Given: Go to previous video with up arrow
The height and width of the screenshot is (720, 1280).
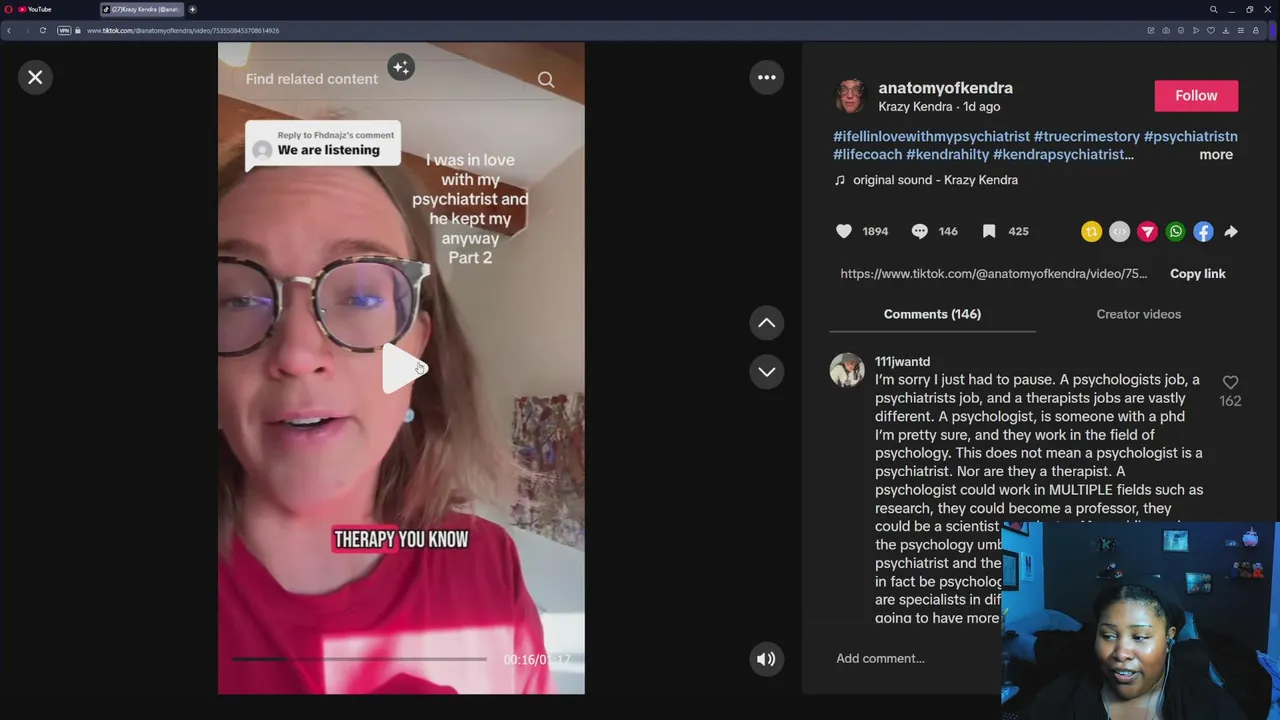Looking at the screenshot, I should (x=767, y=323).
